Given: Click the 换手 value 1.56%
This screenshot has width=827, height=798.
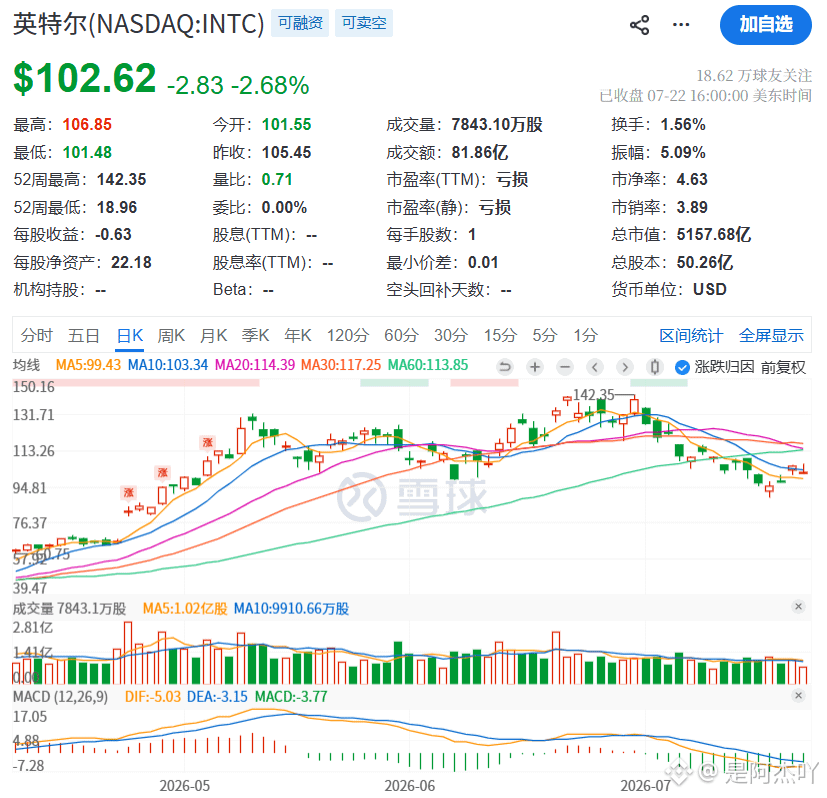Looking at the screenshot, I should (x=682, y=124).
